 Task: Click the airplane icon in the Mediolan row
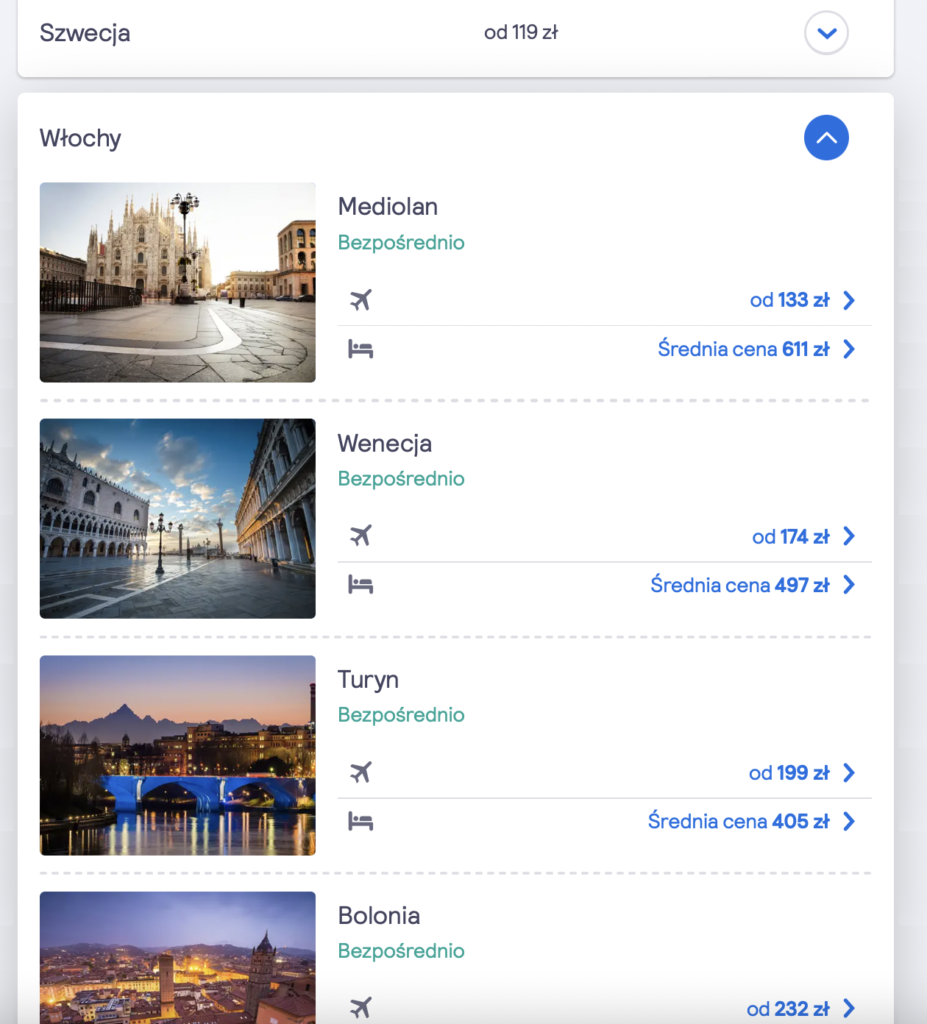tap(361, 300)
